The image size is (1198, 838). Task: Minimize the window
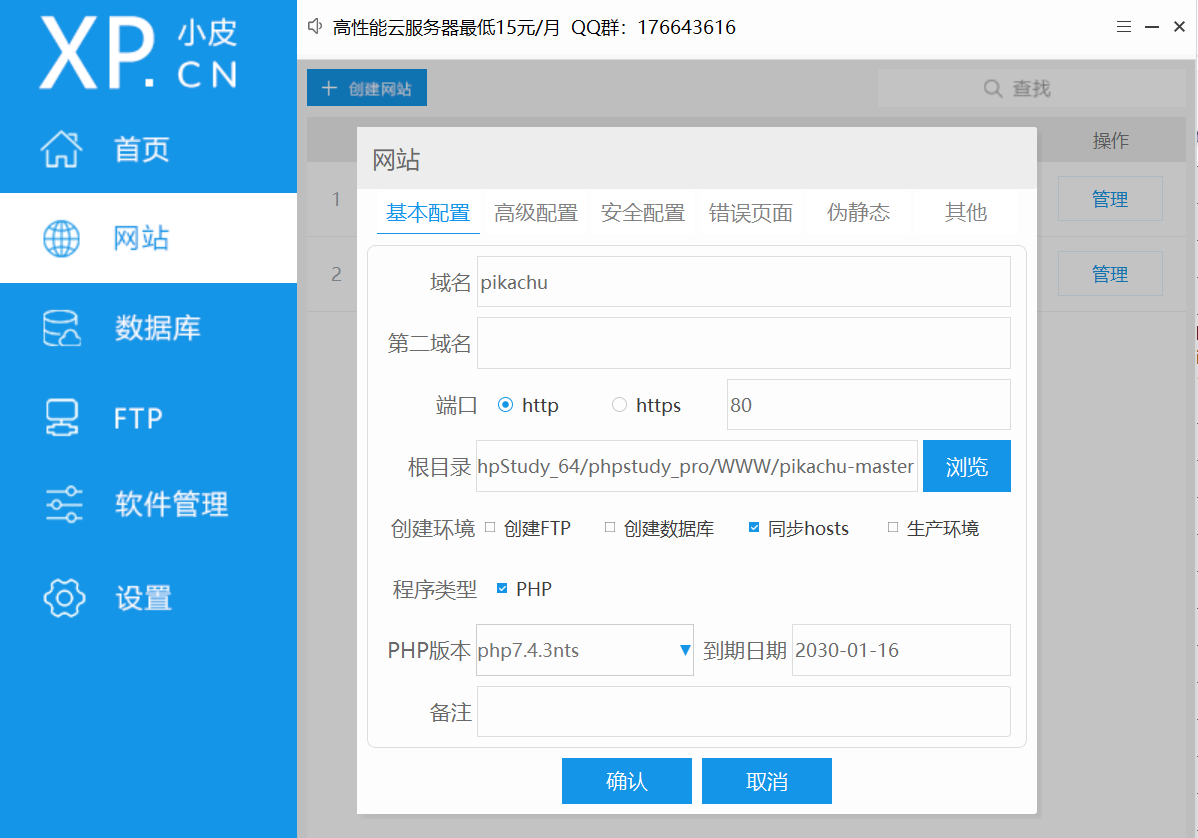coord(1151,27)
